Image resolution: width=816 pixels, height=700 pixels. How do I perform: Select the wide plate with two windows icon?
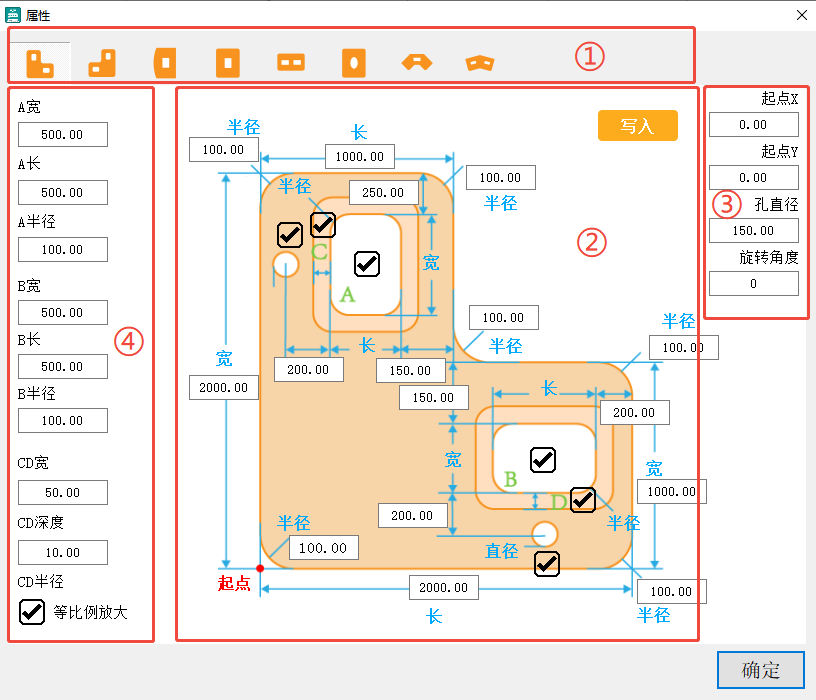click(x=290, y=63)
